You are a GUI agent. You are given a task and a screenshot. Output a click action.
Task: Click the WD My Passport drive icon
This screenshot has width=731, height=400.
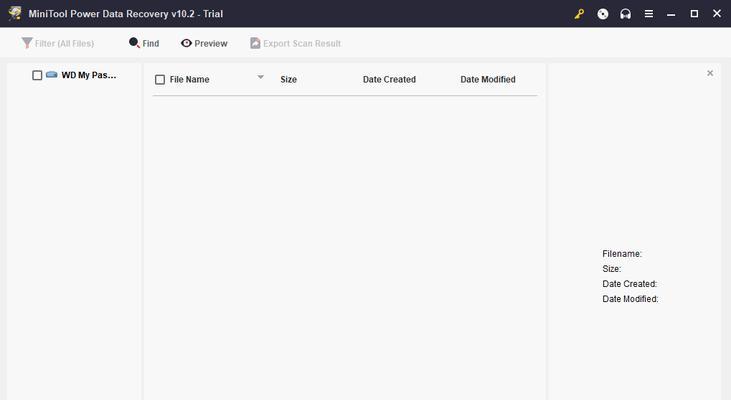[x=51, y=75]
